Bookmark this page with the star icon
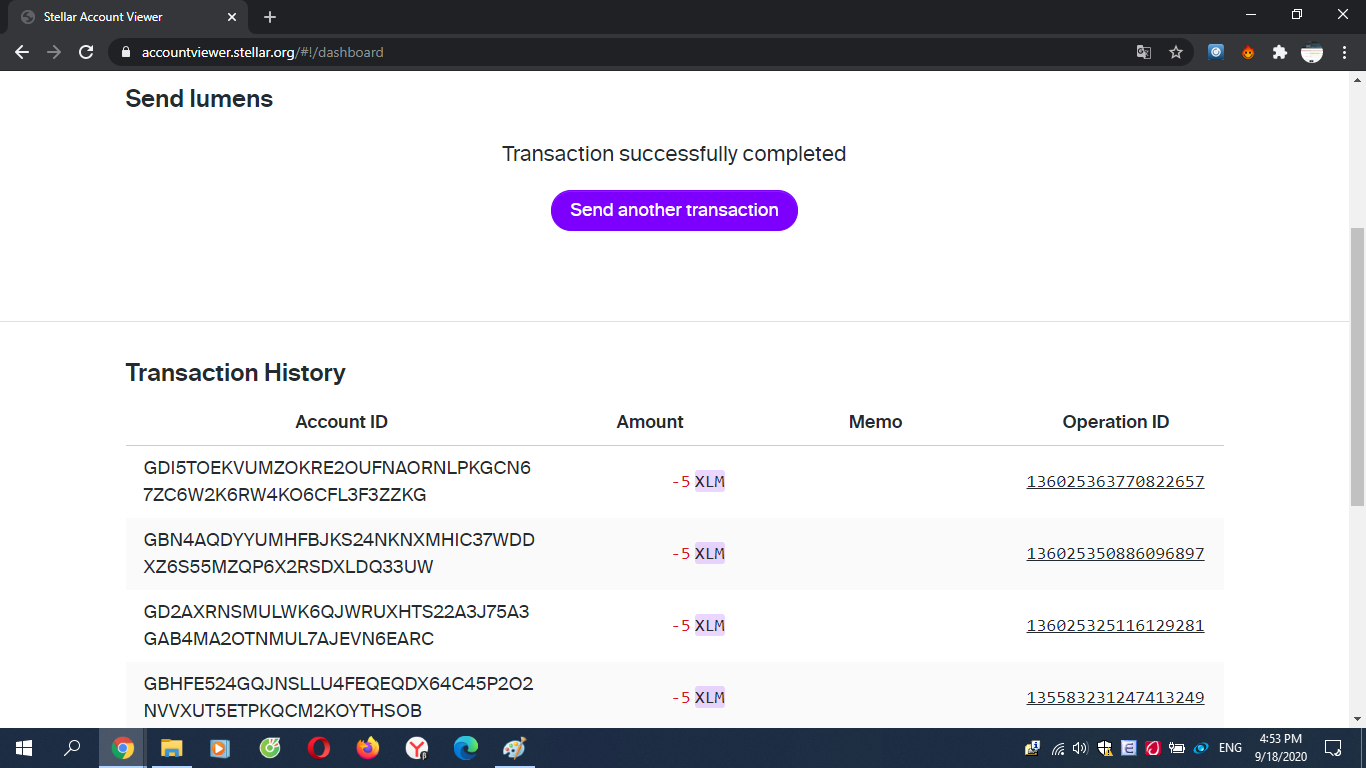Screen dimensions: 1366x768 click(x=1176, y=52)
